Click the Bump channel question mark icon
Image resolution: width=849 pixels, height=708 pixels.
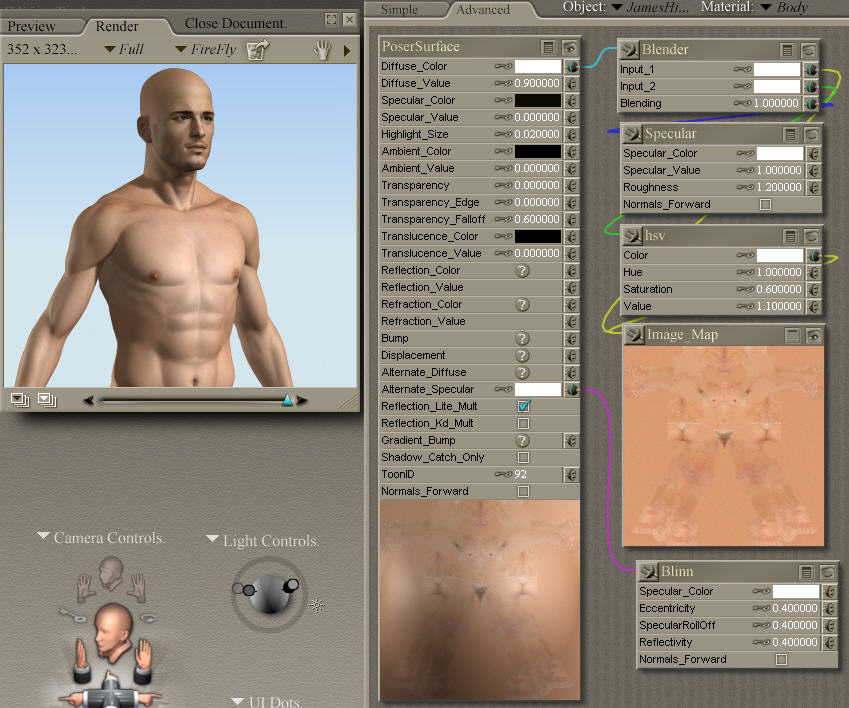coord(522,339)
